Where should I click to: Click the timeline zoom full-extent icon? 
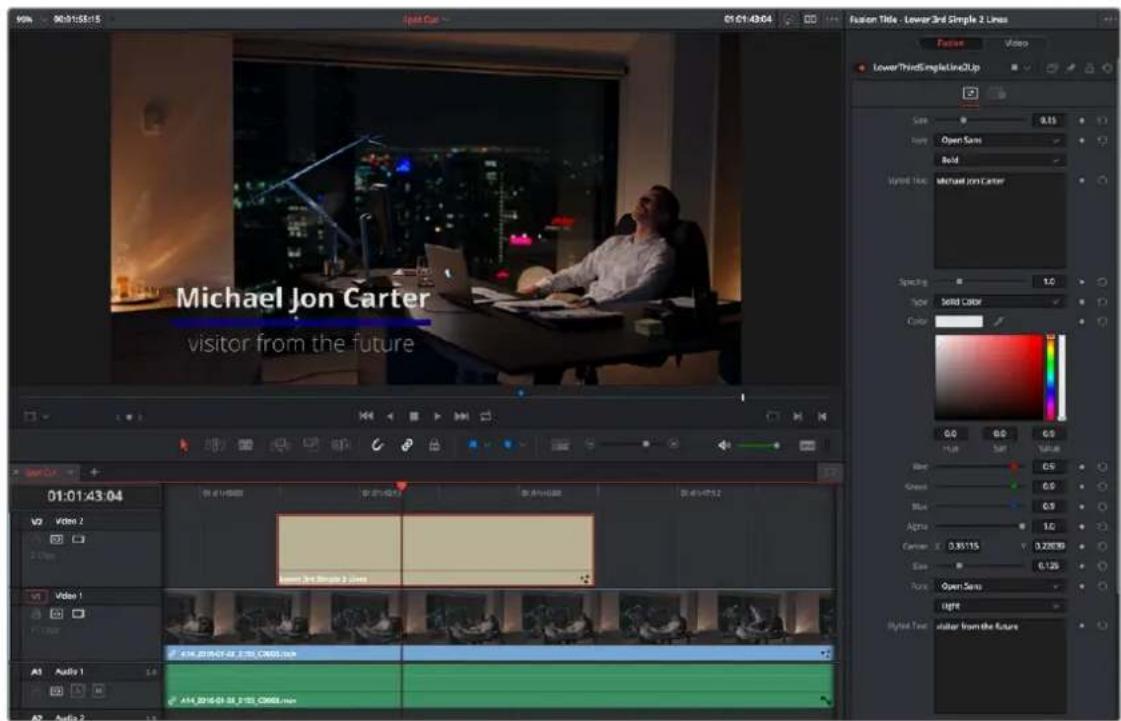click(x=560, y=445)
